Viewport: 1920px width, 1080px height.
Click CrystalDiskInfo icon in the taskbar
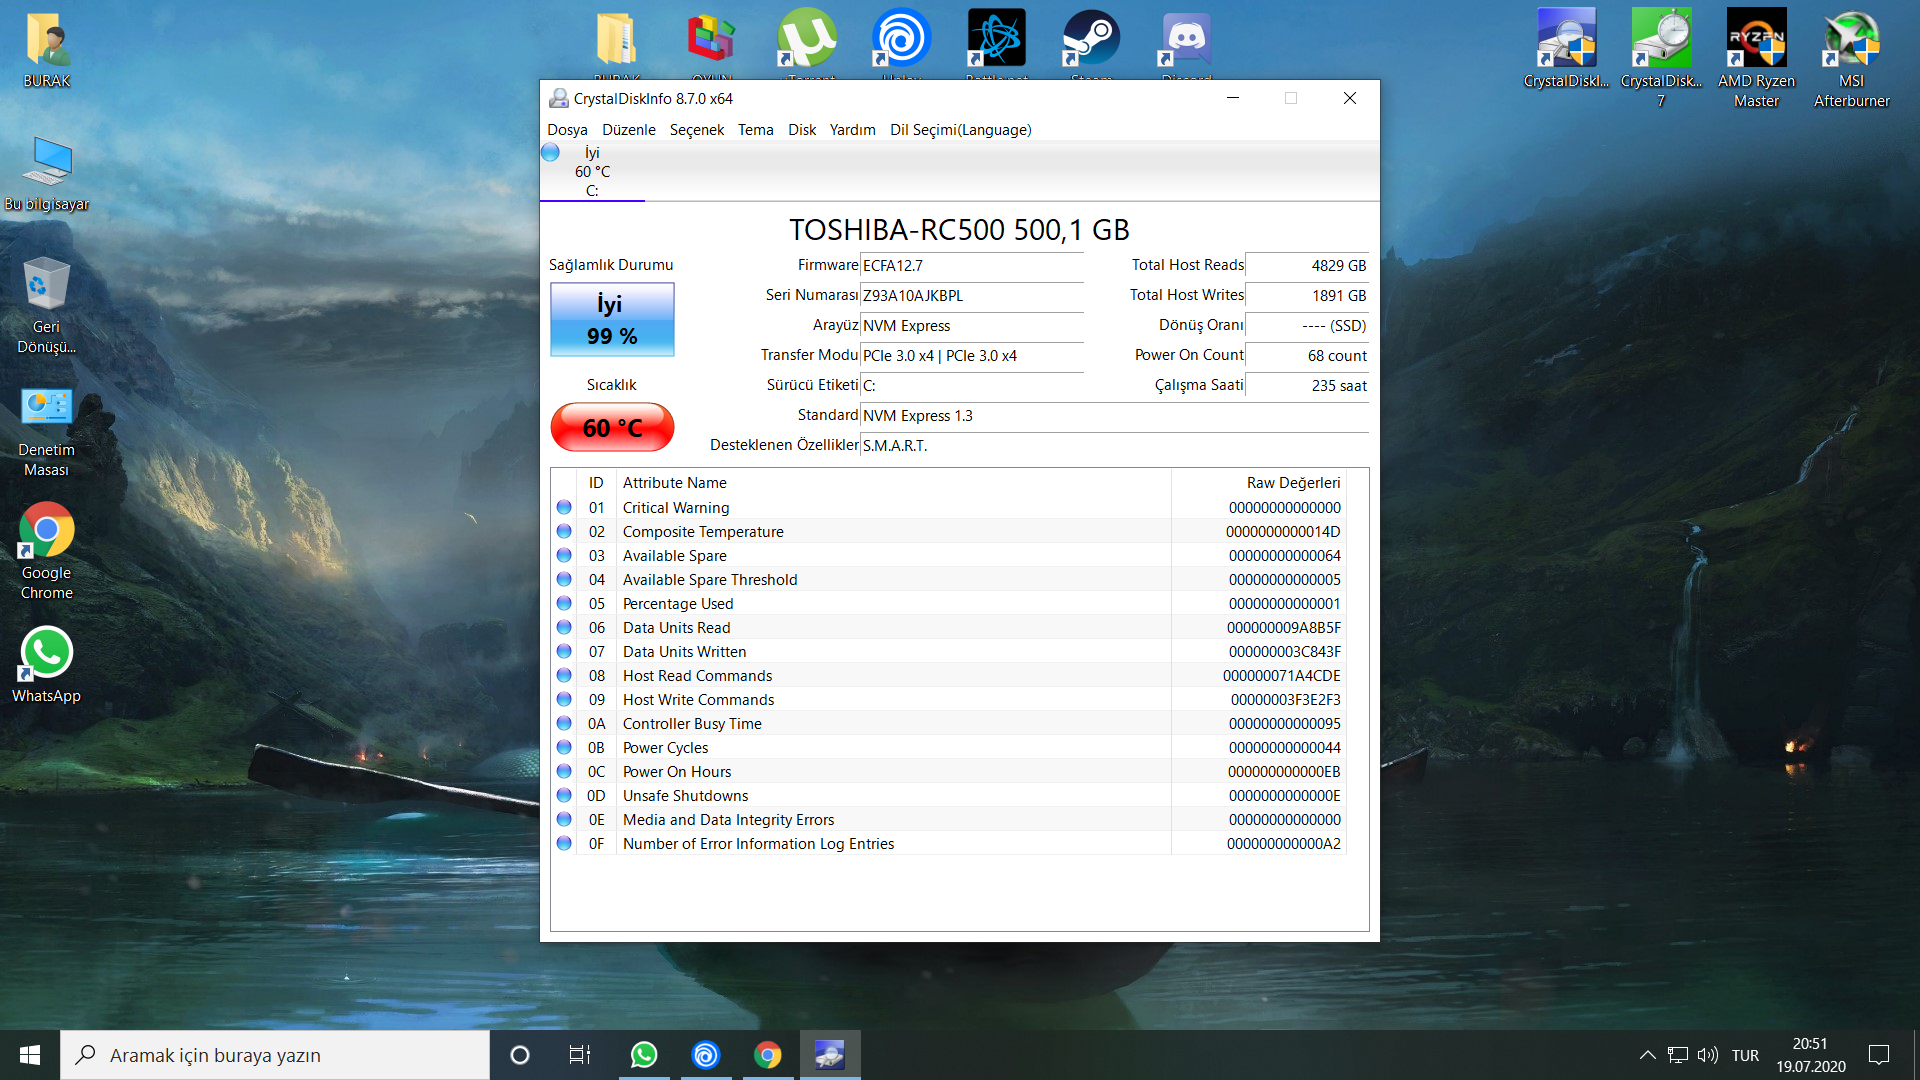point(829,1055)
